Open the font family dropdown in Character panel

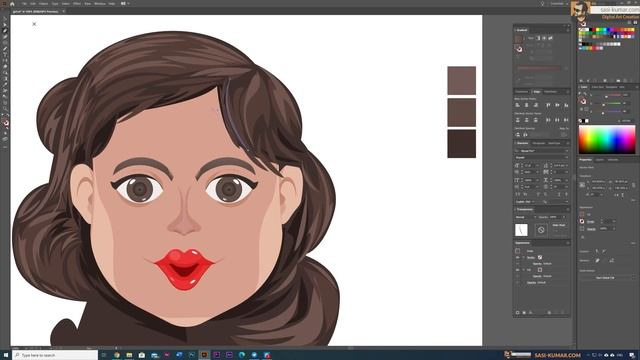click(542, 151)
